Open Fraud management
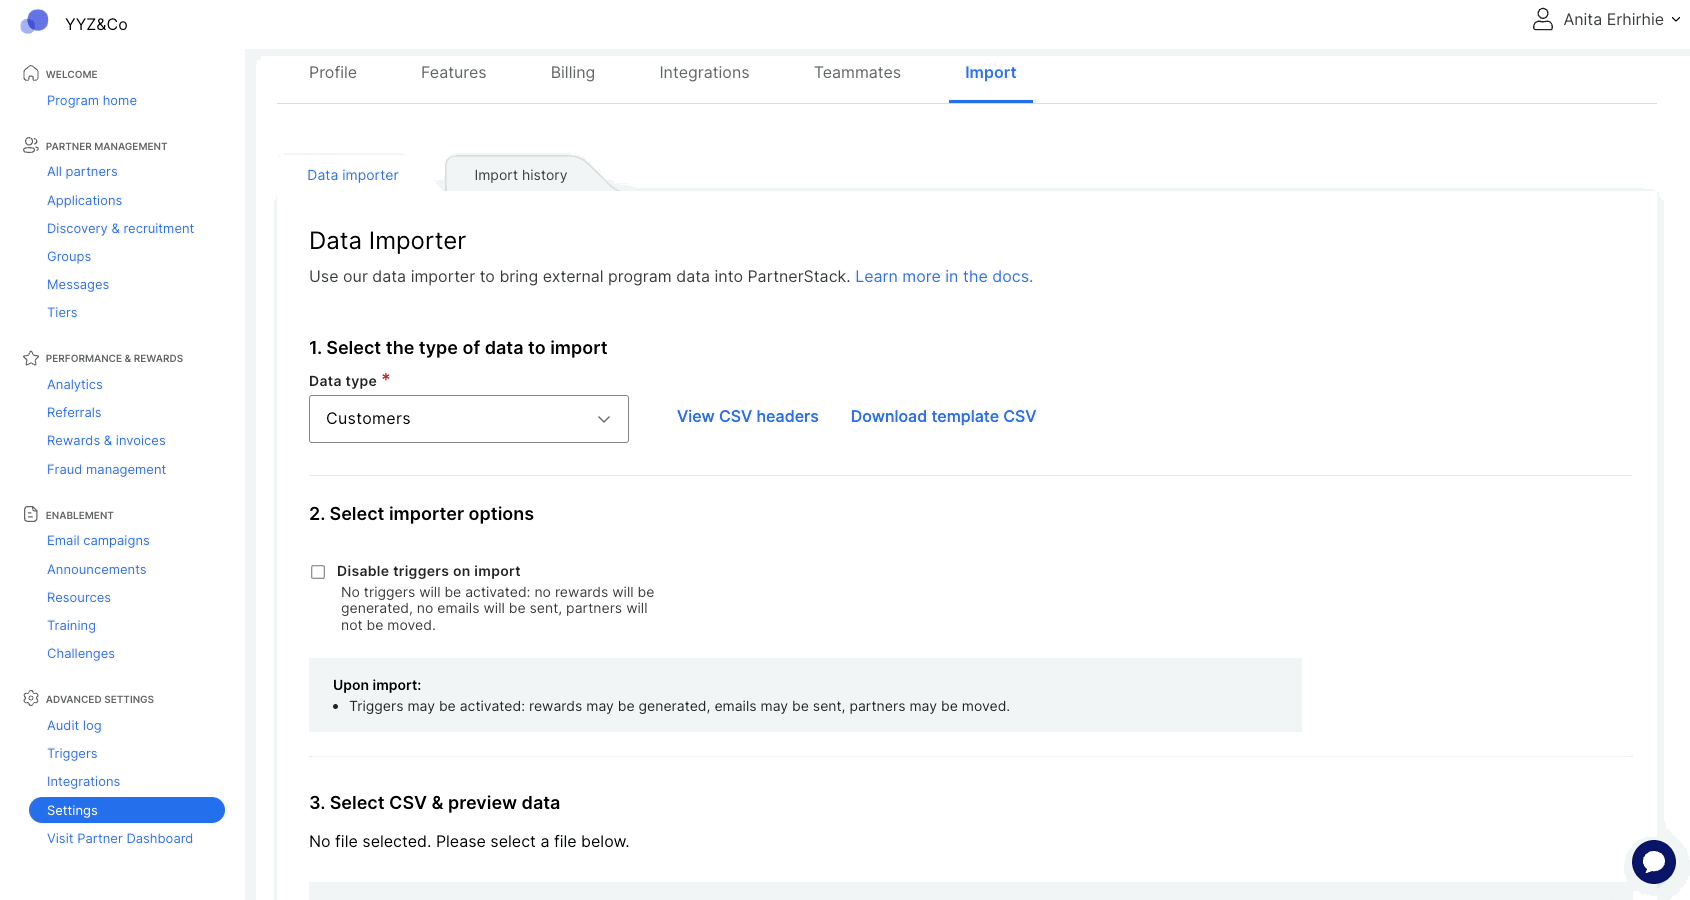 tap(106, 470)
